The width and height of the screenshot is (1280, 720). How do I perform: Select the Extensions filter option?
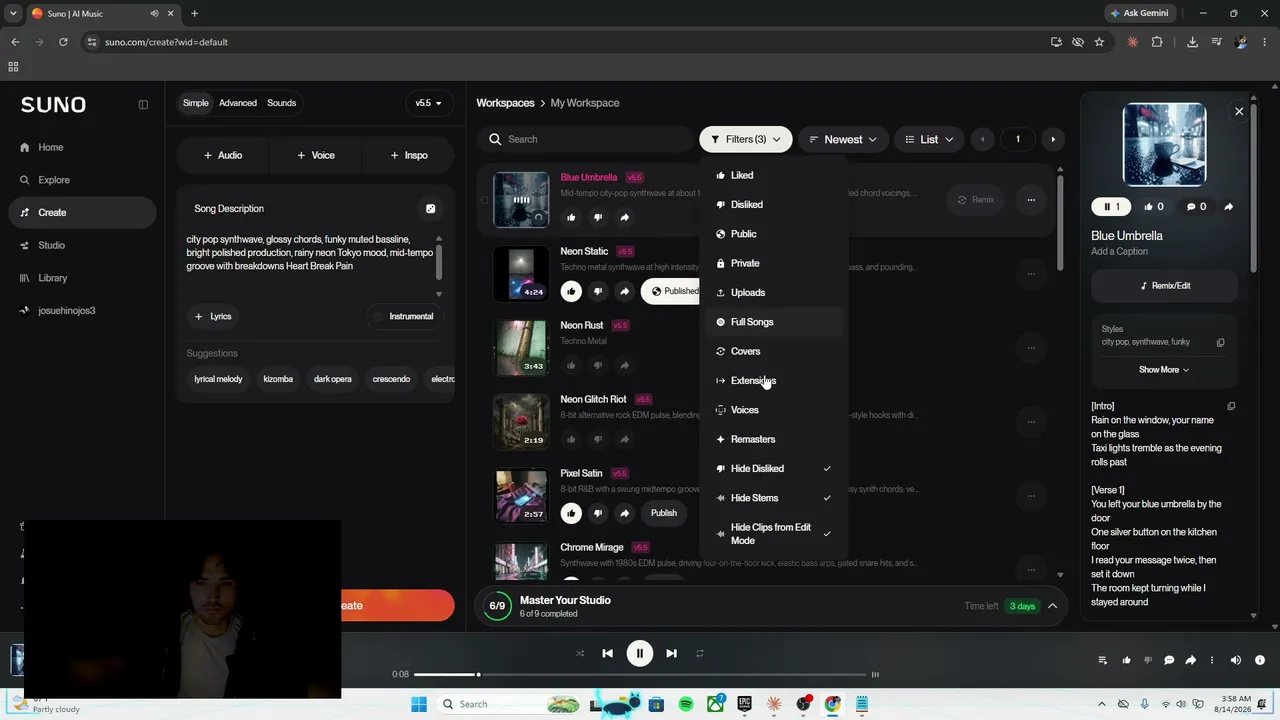click(x=774, y=381)
